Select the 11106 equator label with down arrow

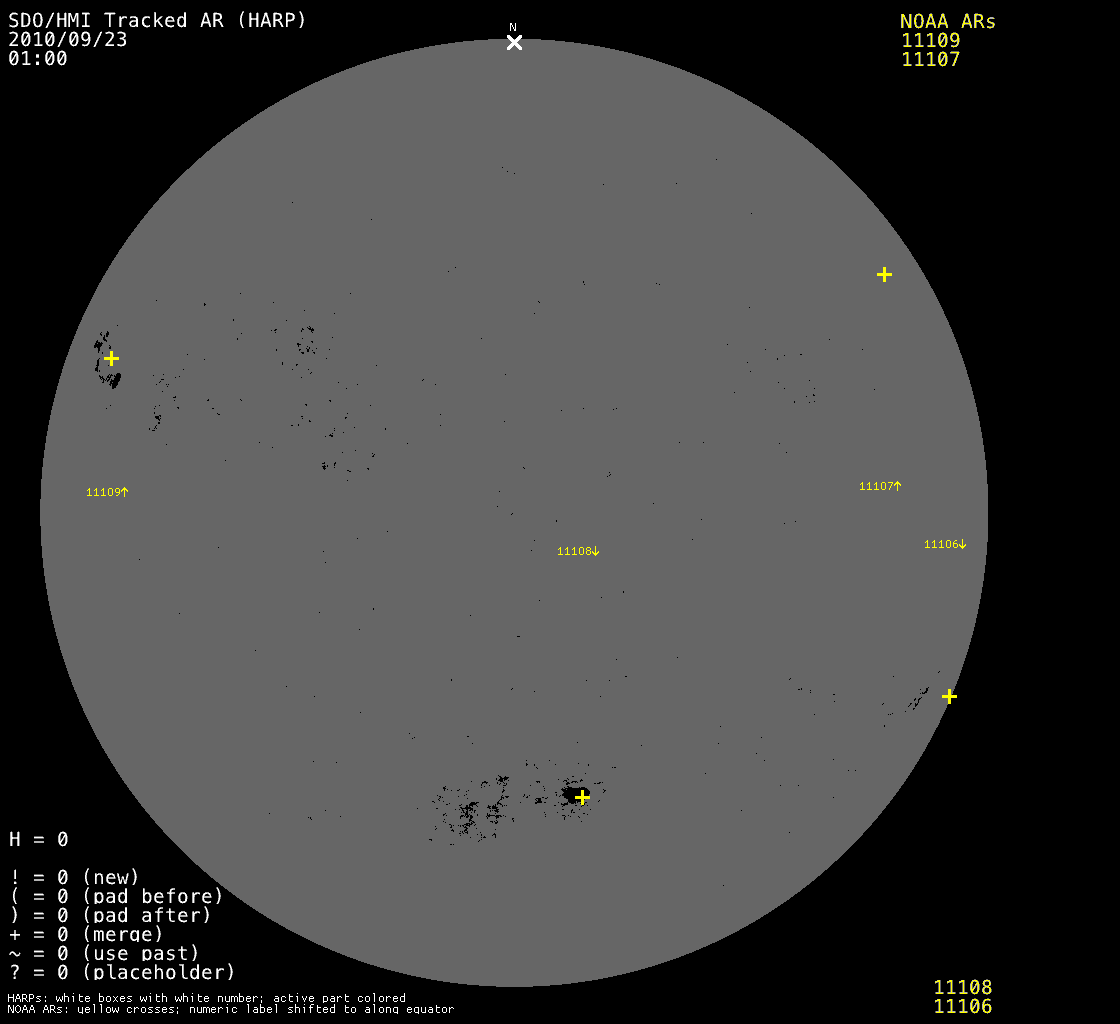tap(945, 544)
